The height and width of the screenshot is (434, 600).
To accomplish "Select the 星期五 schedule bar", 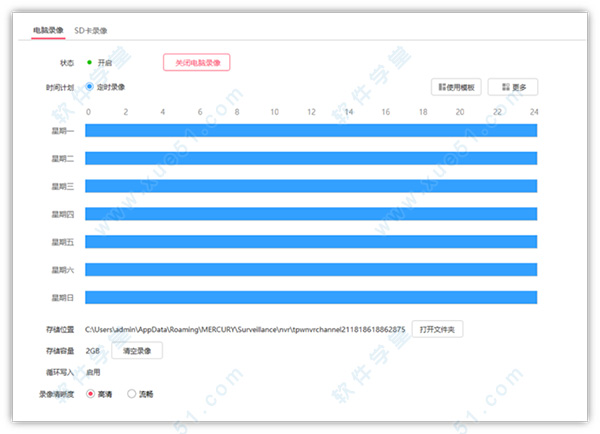I will pos(311,241).
